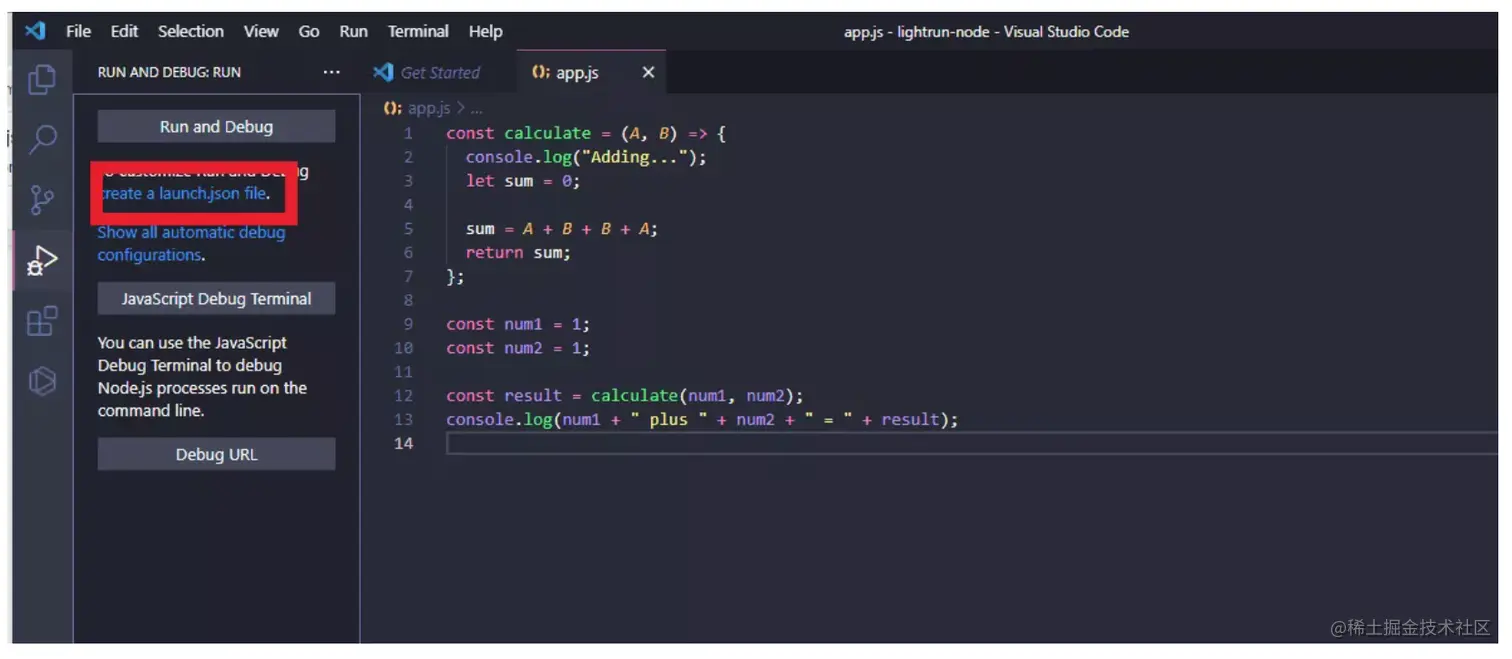The image size is (1512, 659).
Task: Click the breadcrumb ellipsis after app.js
Action: [476, 108]
